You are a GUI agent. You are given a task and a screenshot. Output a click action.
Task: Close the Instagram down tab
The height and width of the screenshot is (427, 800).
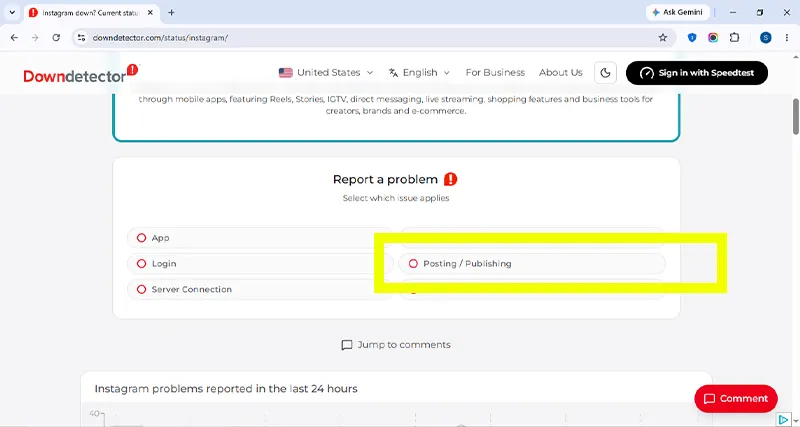pos(150,13)
